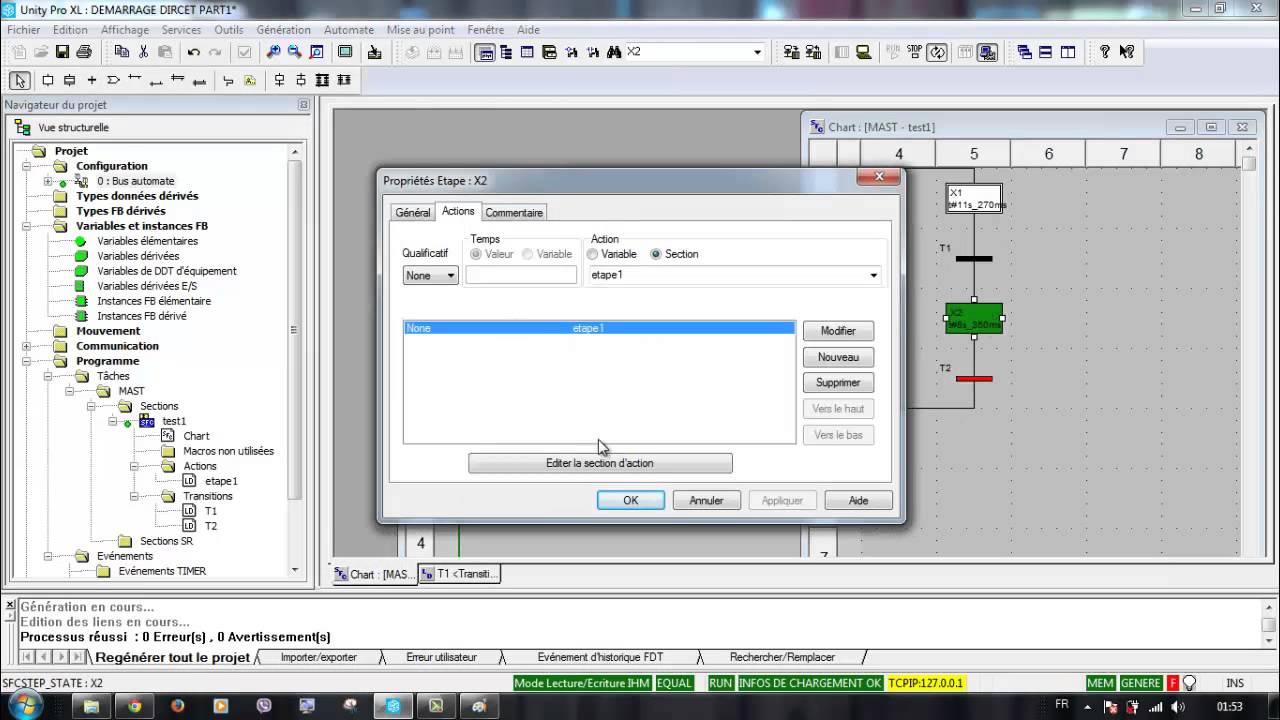Select Variables élémentaires in tree
Screen dimensions: 1280x720
pyautogui.click(x=147, y=241)
